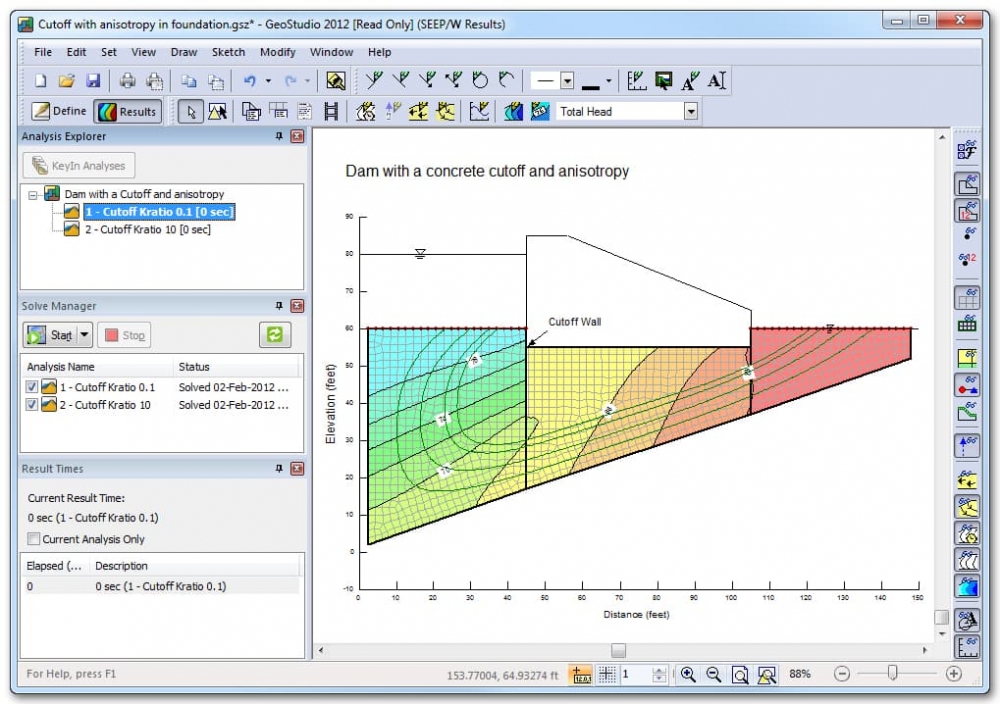Viewport: 1000px width, 704px height.
Task: Click the film strip animation icon
Action: click(330, 112)
